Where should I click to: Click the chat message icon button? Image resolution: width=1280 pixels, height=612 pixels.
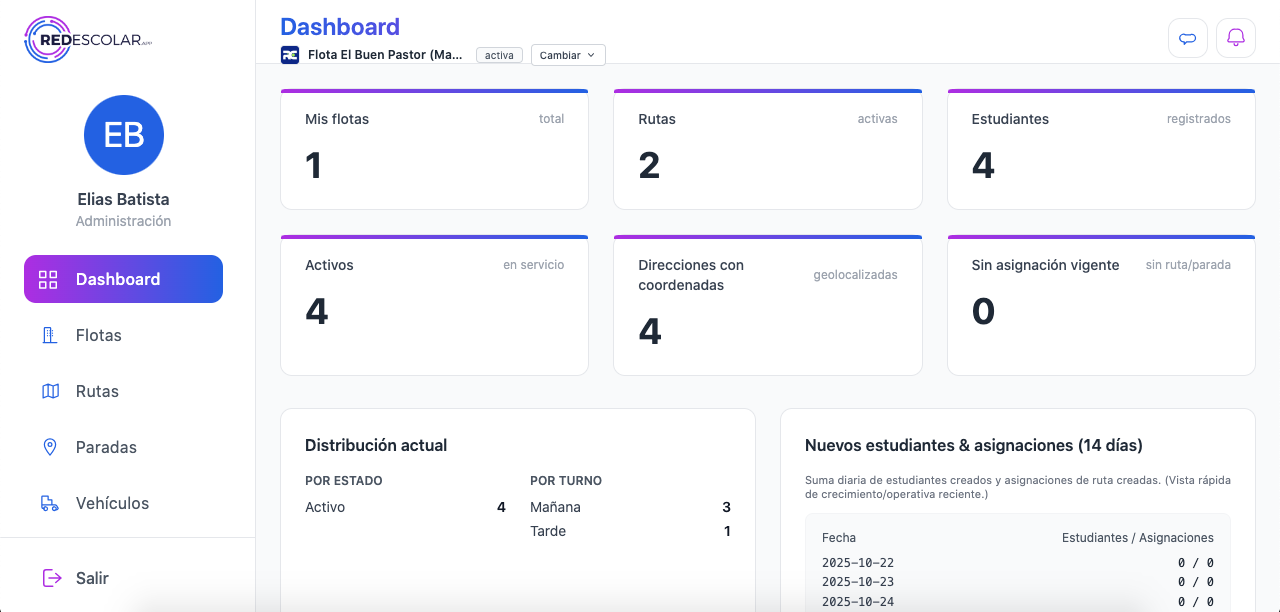(x=1188, y=38)
